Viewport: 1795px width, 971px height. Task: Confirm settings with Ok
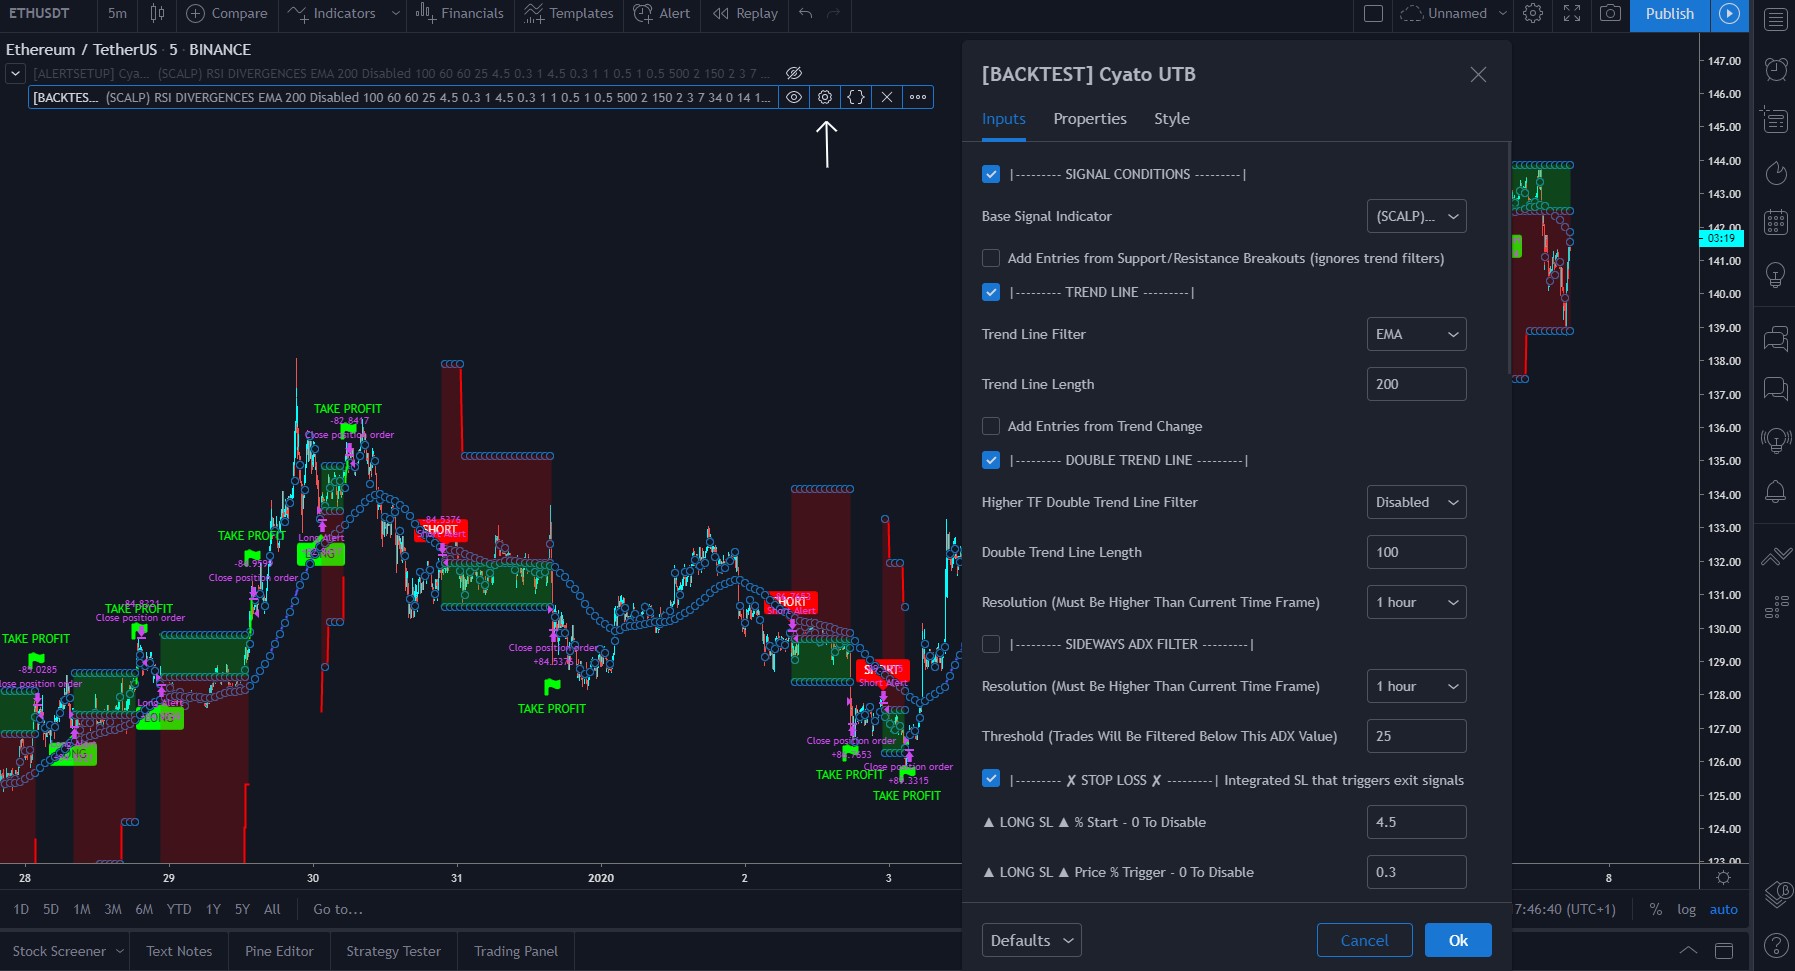pyautogui.click(x=1458, y=940)
